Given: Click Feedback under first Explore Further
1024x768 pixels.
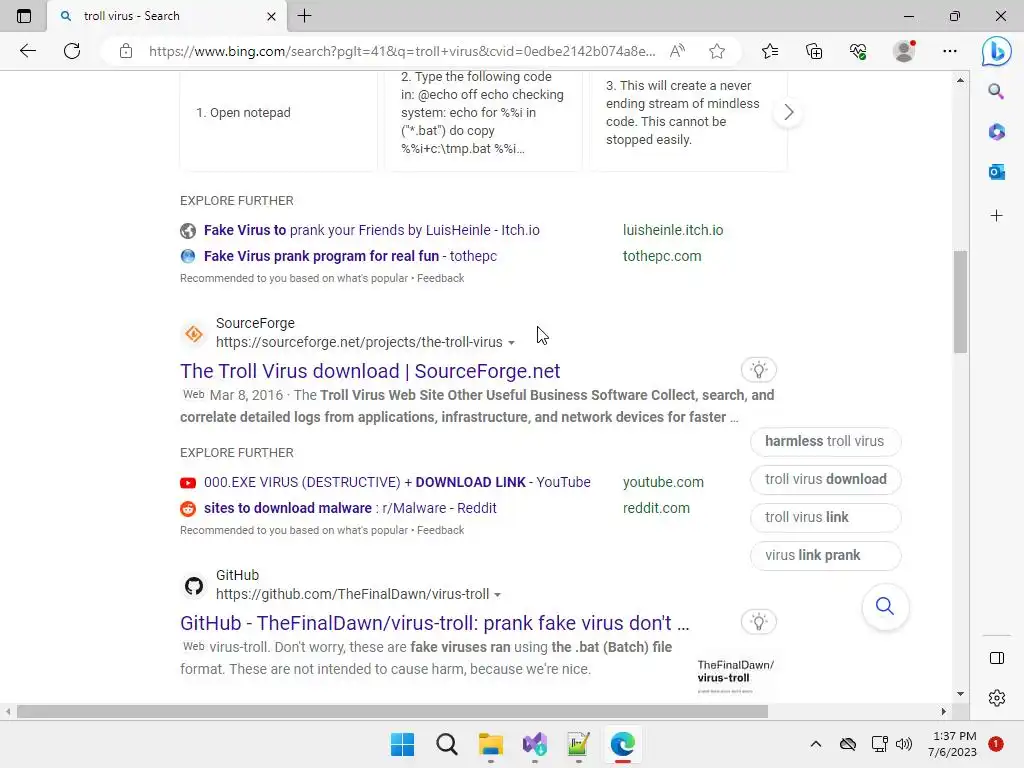Looking at the screenshot, I should click(440, 278).
